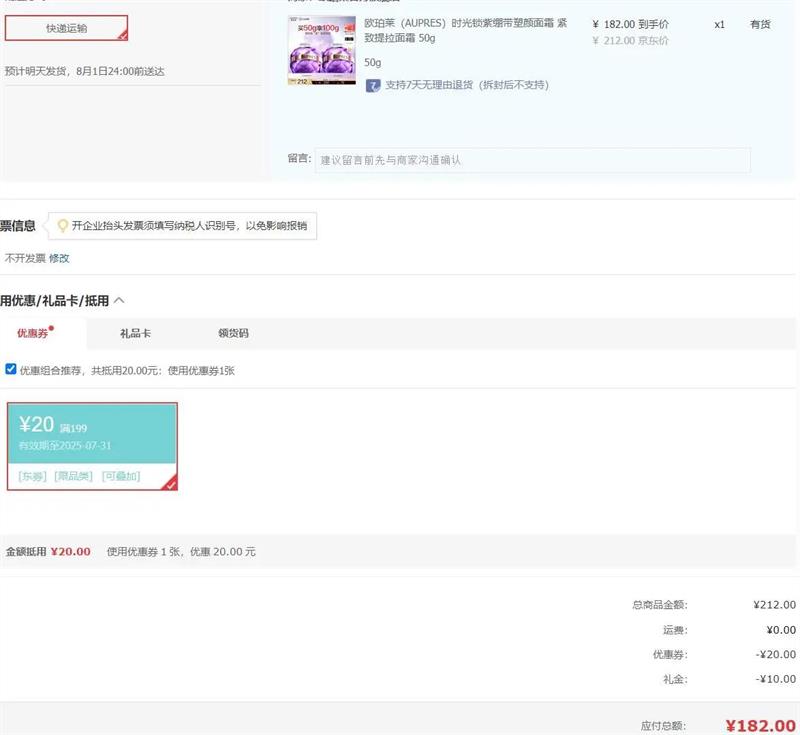Click the red notification dot on 优惠券 tab

click(51, 327)
